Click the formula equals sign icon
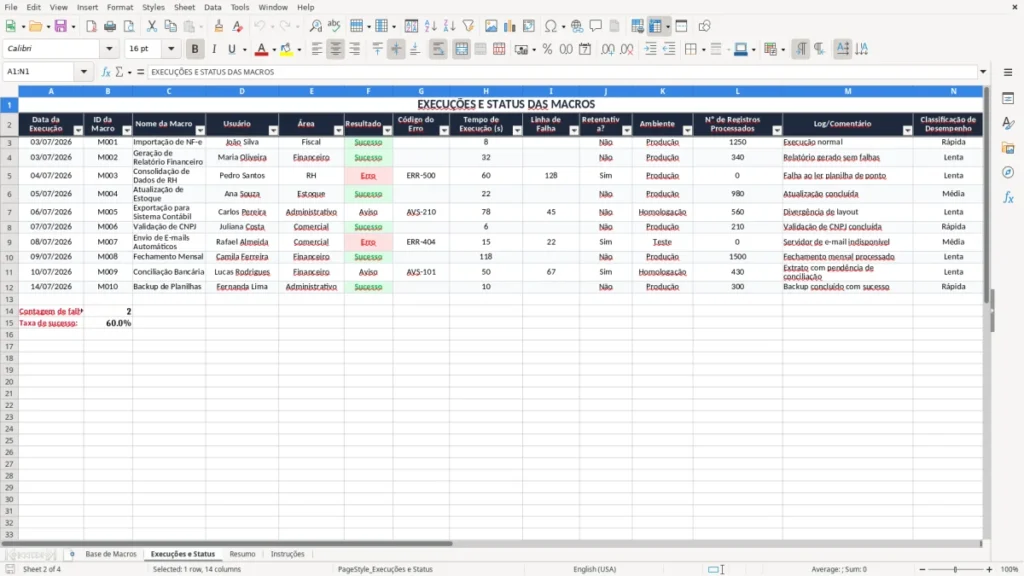 pyautogui.click(x=140, y=72)
